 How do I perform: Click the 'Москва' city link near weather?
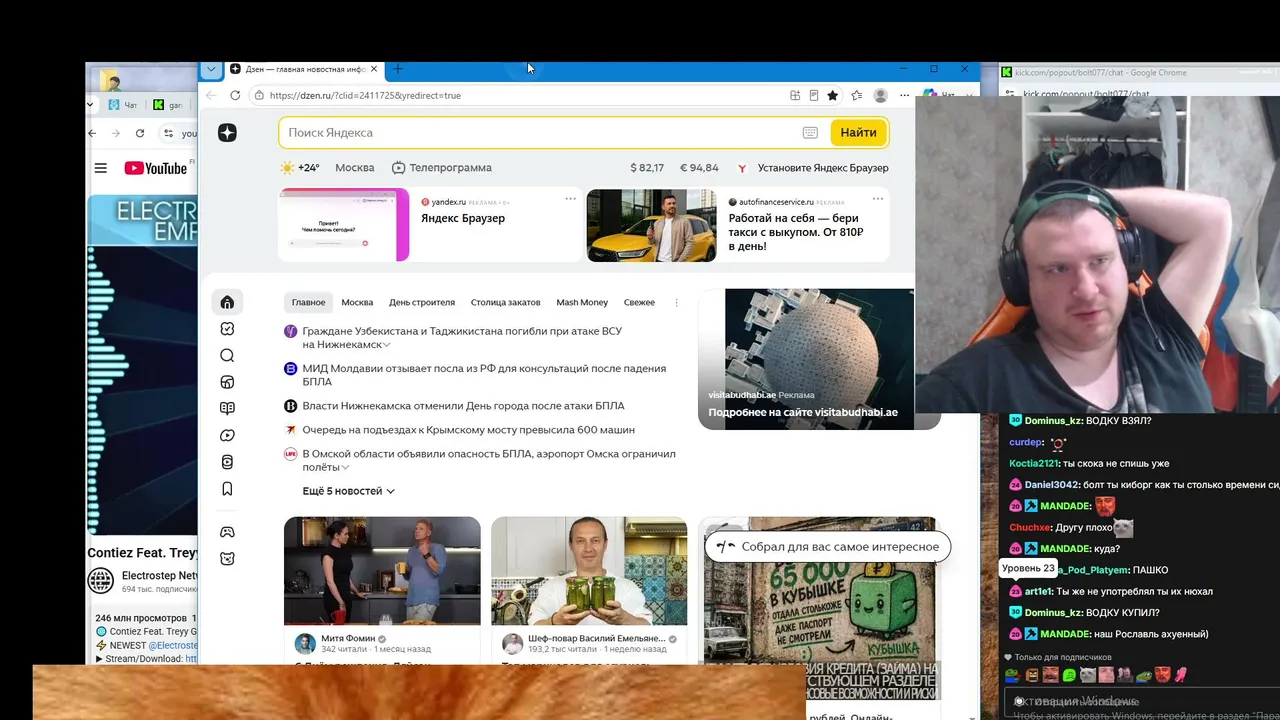[x=355, y=168]
